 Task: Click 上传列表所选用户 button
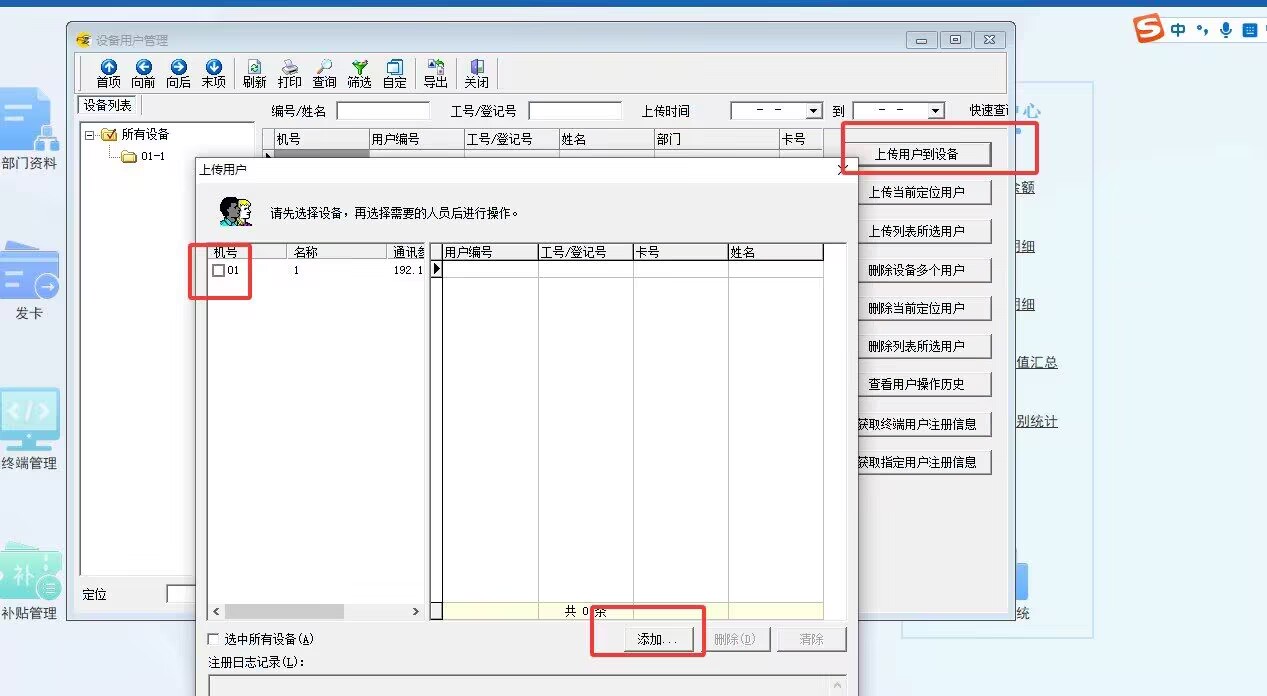coord(916,231)
